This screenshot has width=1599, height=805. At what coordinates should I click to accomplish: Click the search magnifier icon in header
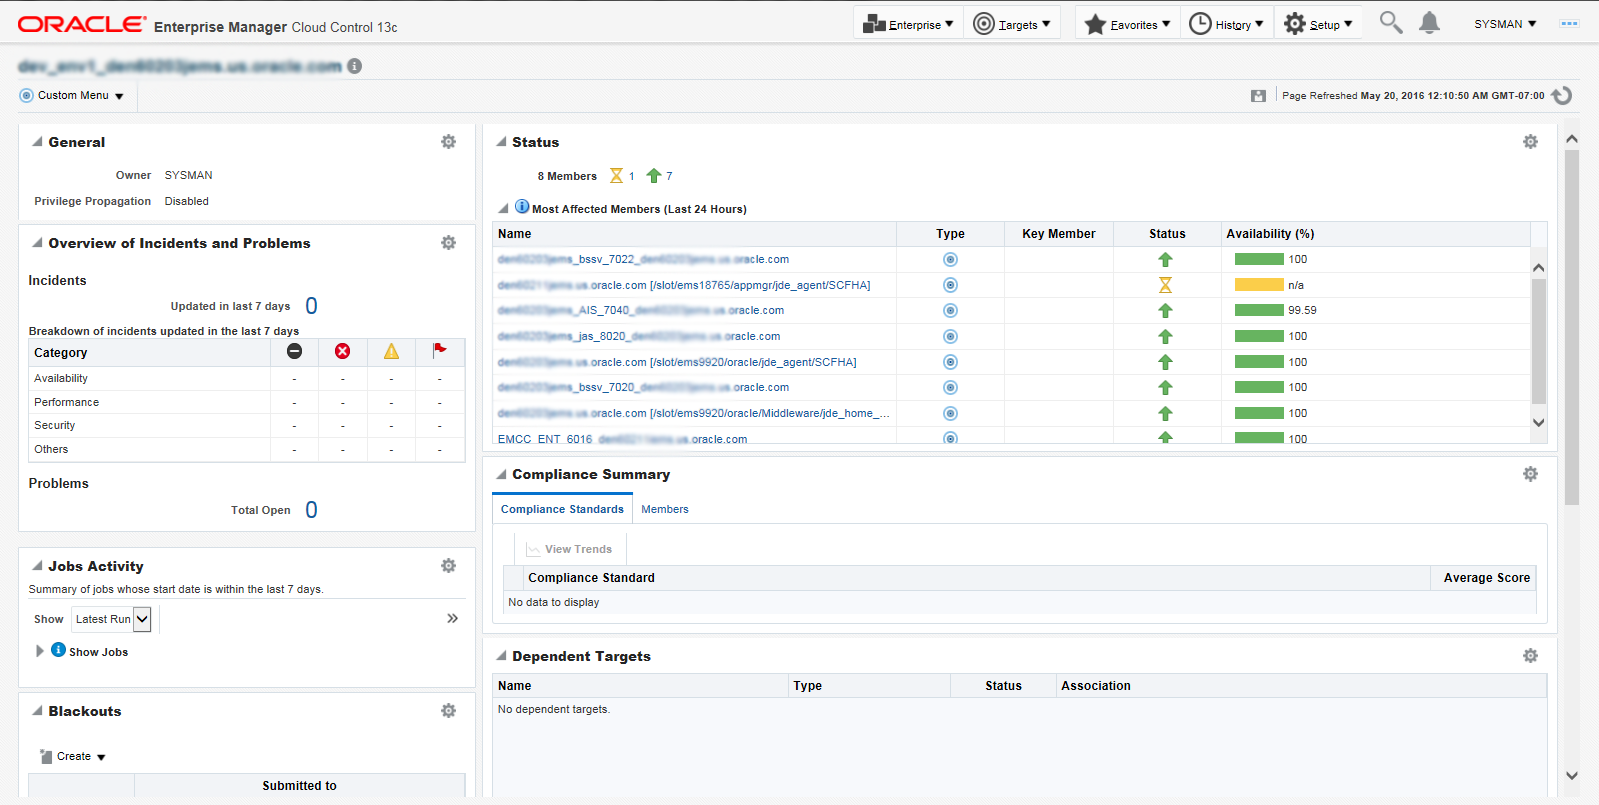pos(1390,22)
